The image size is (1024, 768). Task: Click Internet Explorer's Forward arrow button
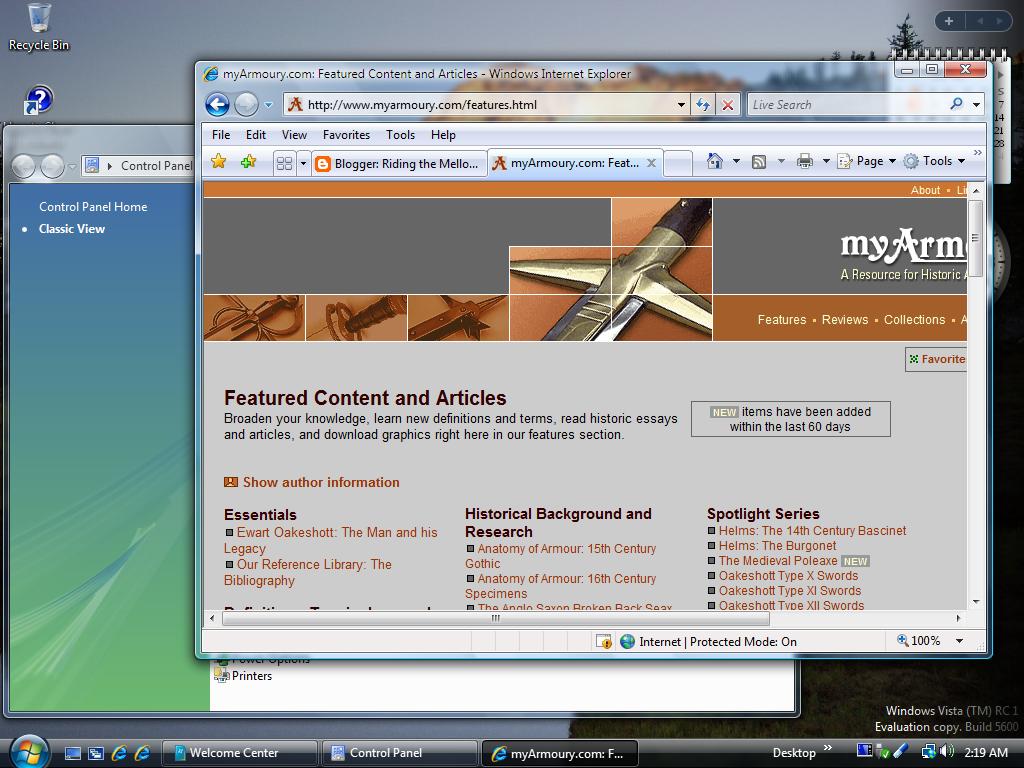point(246,104)
